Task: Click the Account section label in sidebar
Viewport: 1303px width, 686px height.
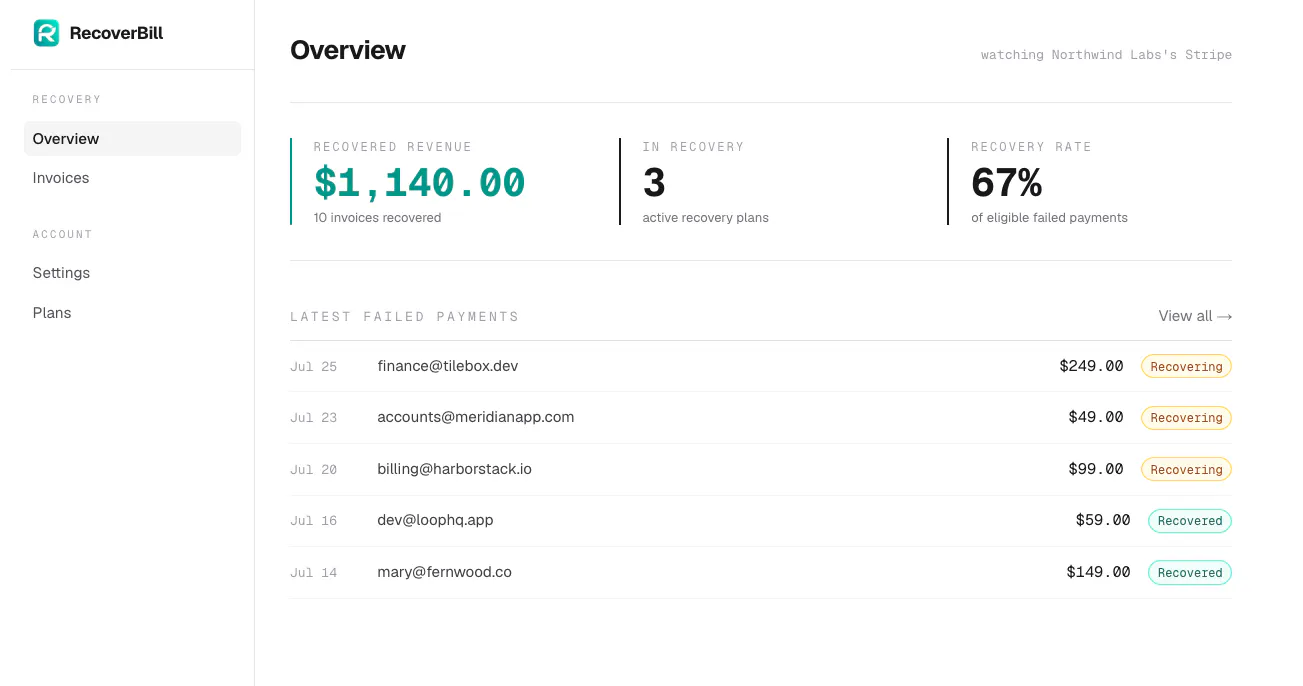Action: [x=62, y=235]
